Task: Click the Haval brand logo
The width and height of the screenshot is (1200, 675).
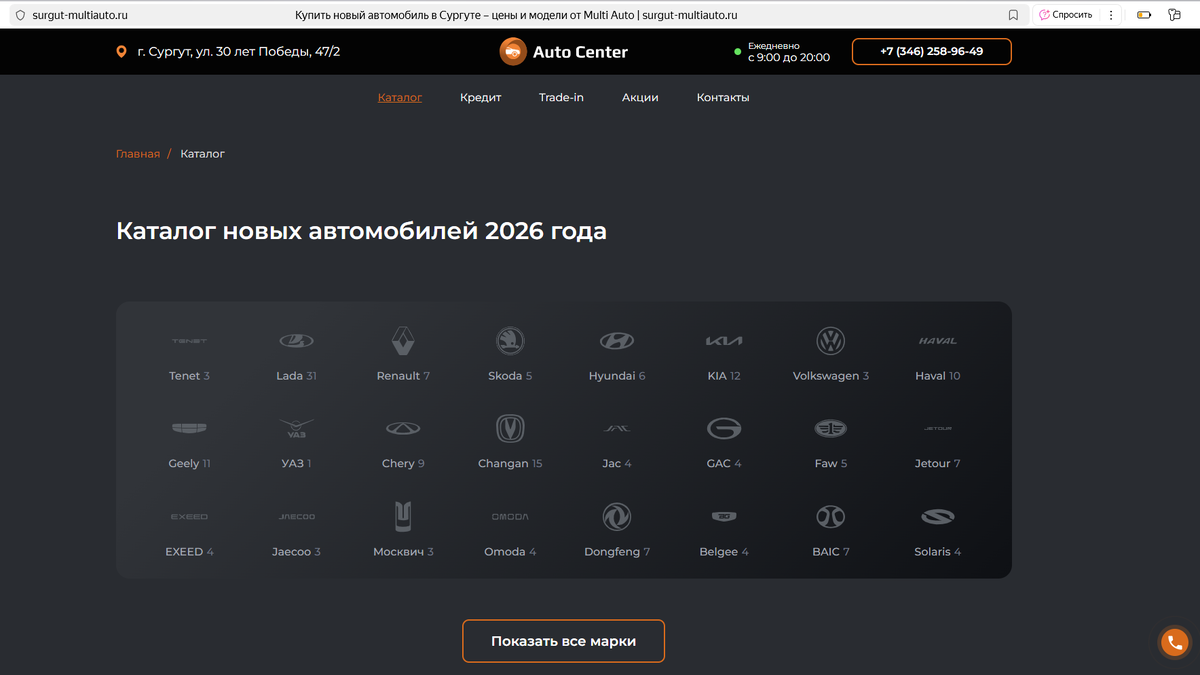Action: pos(938,341)
